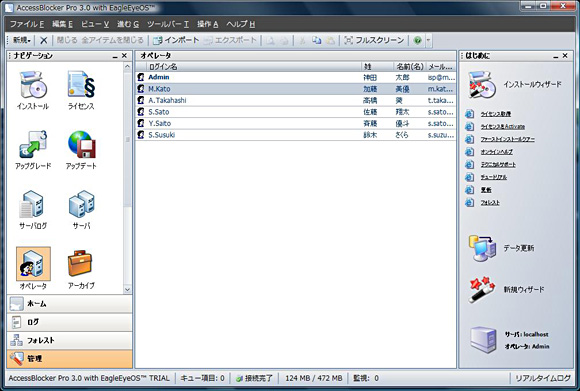The width and height of the screenshot is (580, 391).
Task: Open the 編集 menu
Action: pos(62,24)
